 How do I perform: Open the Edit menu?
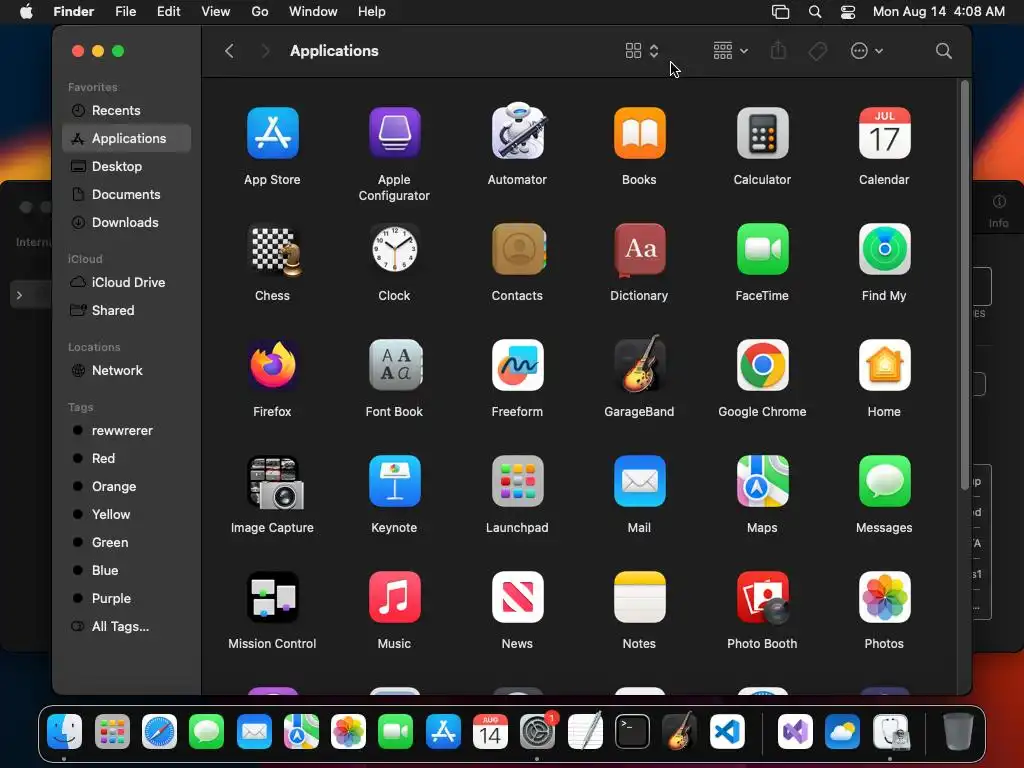pyautogui.click(x=168, y=12)
